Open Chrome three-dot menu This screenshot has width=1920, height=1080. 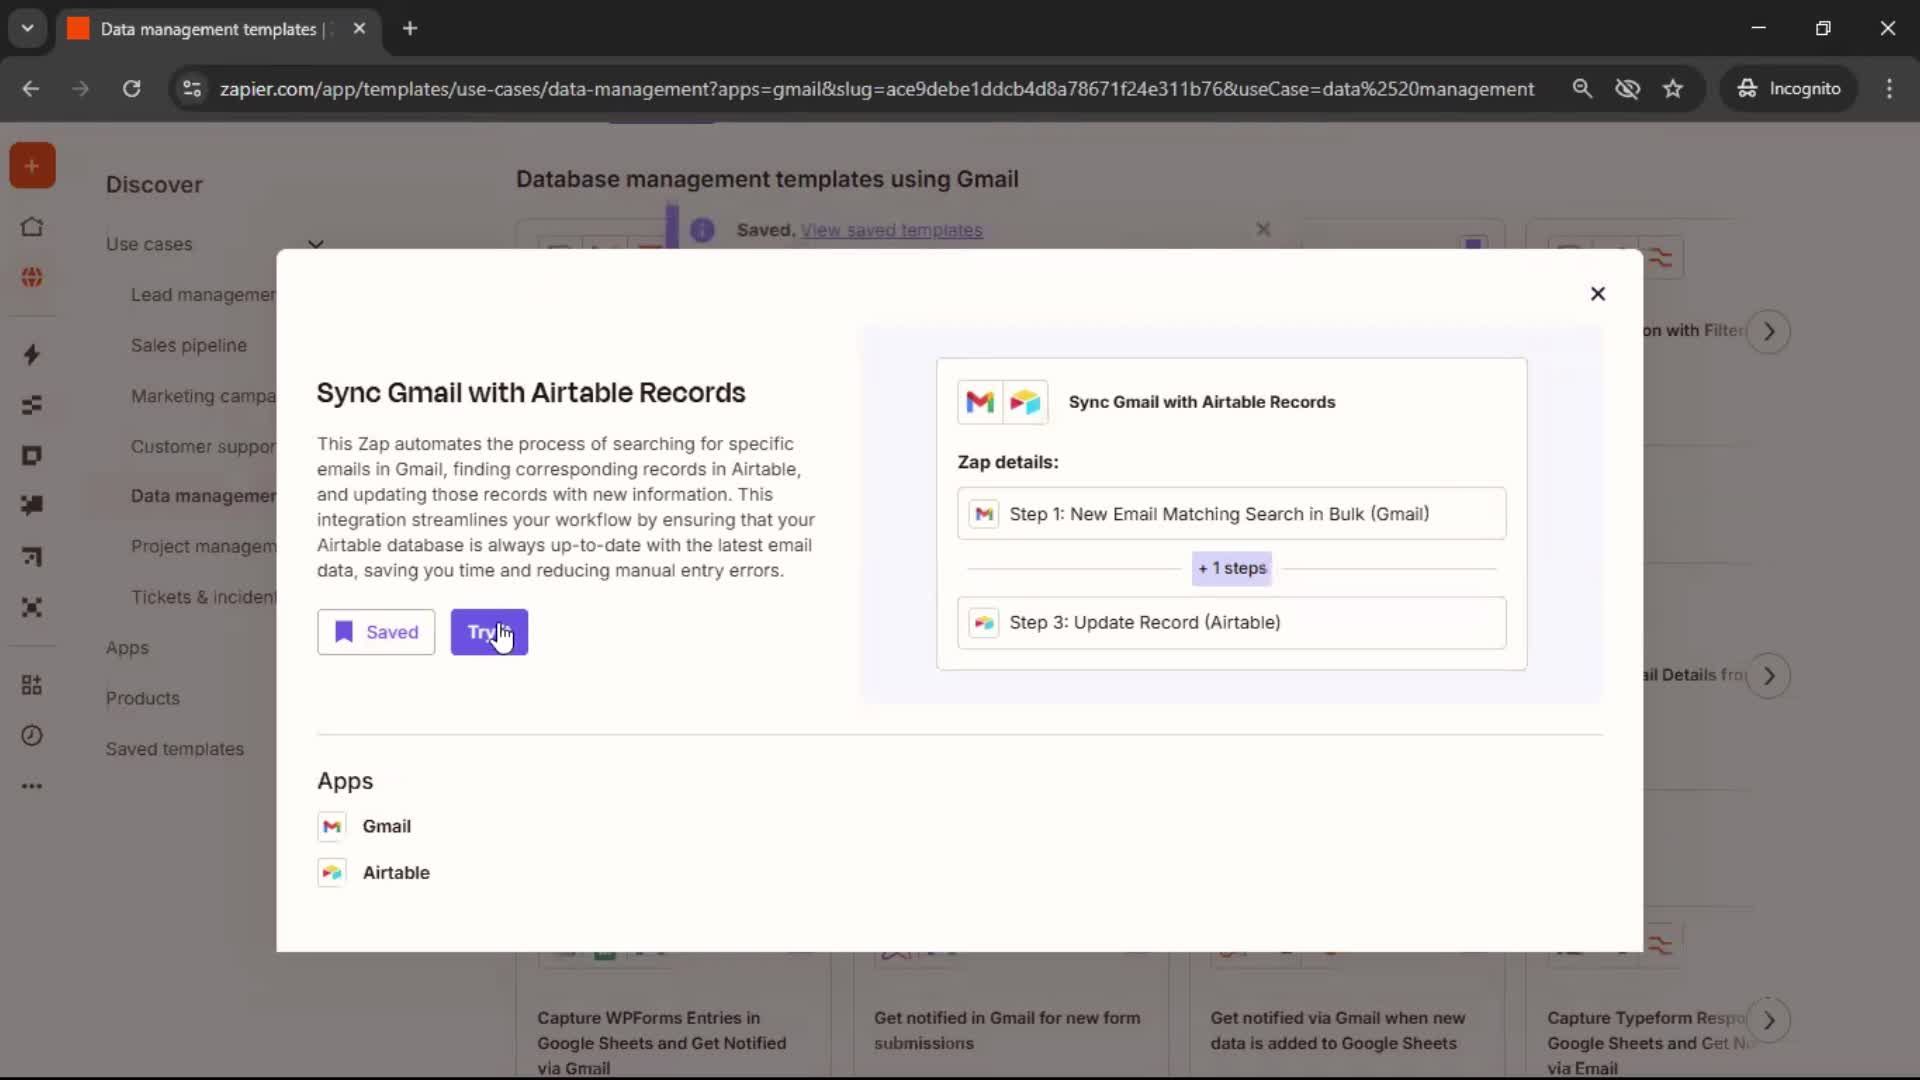click(1889, 89)
